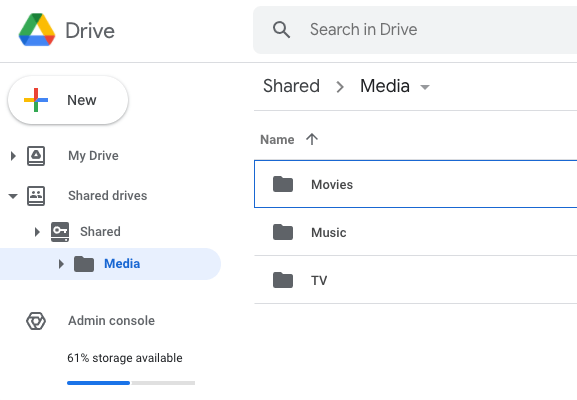Open the Media breadcrumb dropdown arrow

(425, 87)
